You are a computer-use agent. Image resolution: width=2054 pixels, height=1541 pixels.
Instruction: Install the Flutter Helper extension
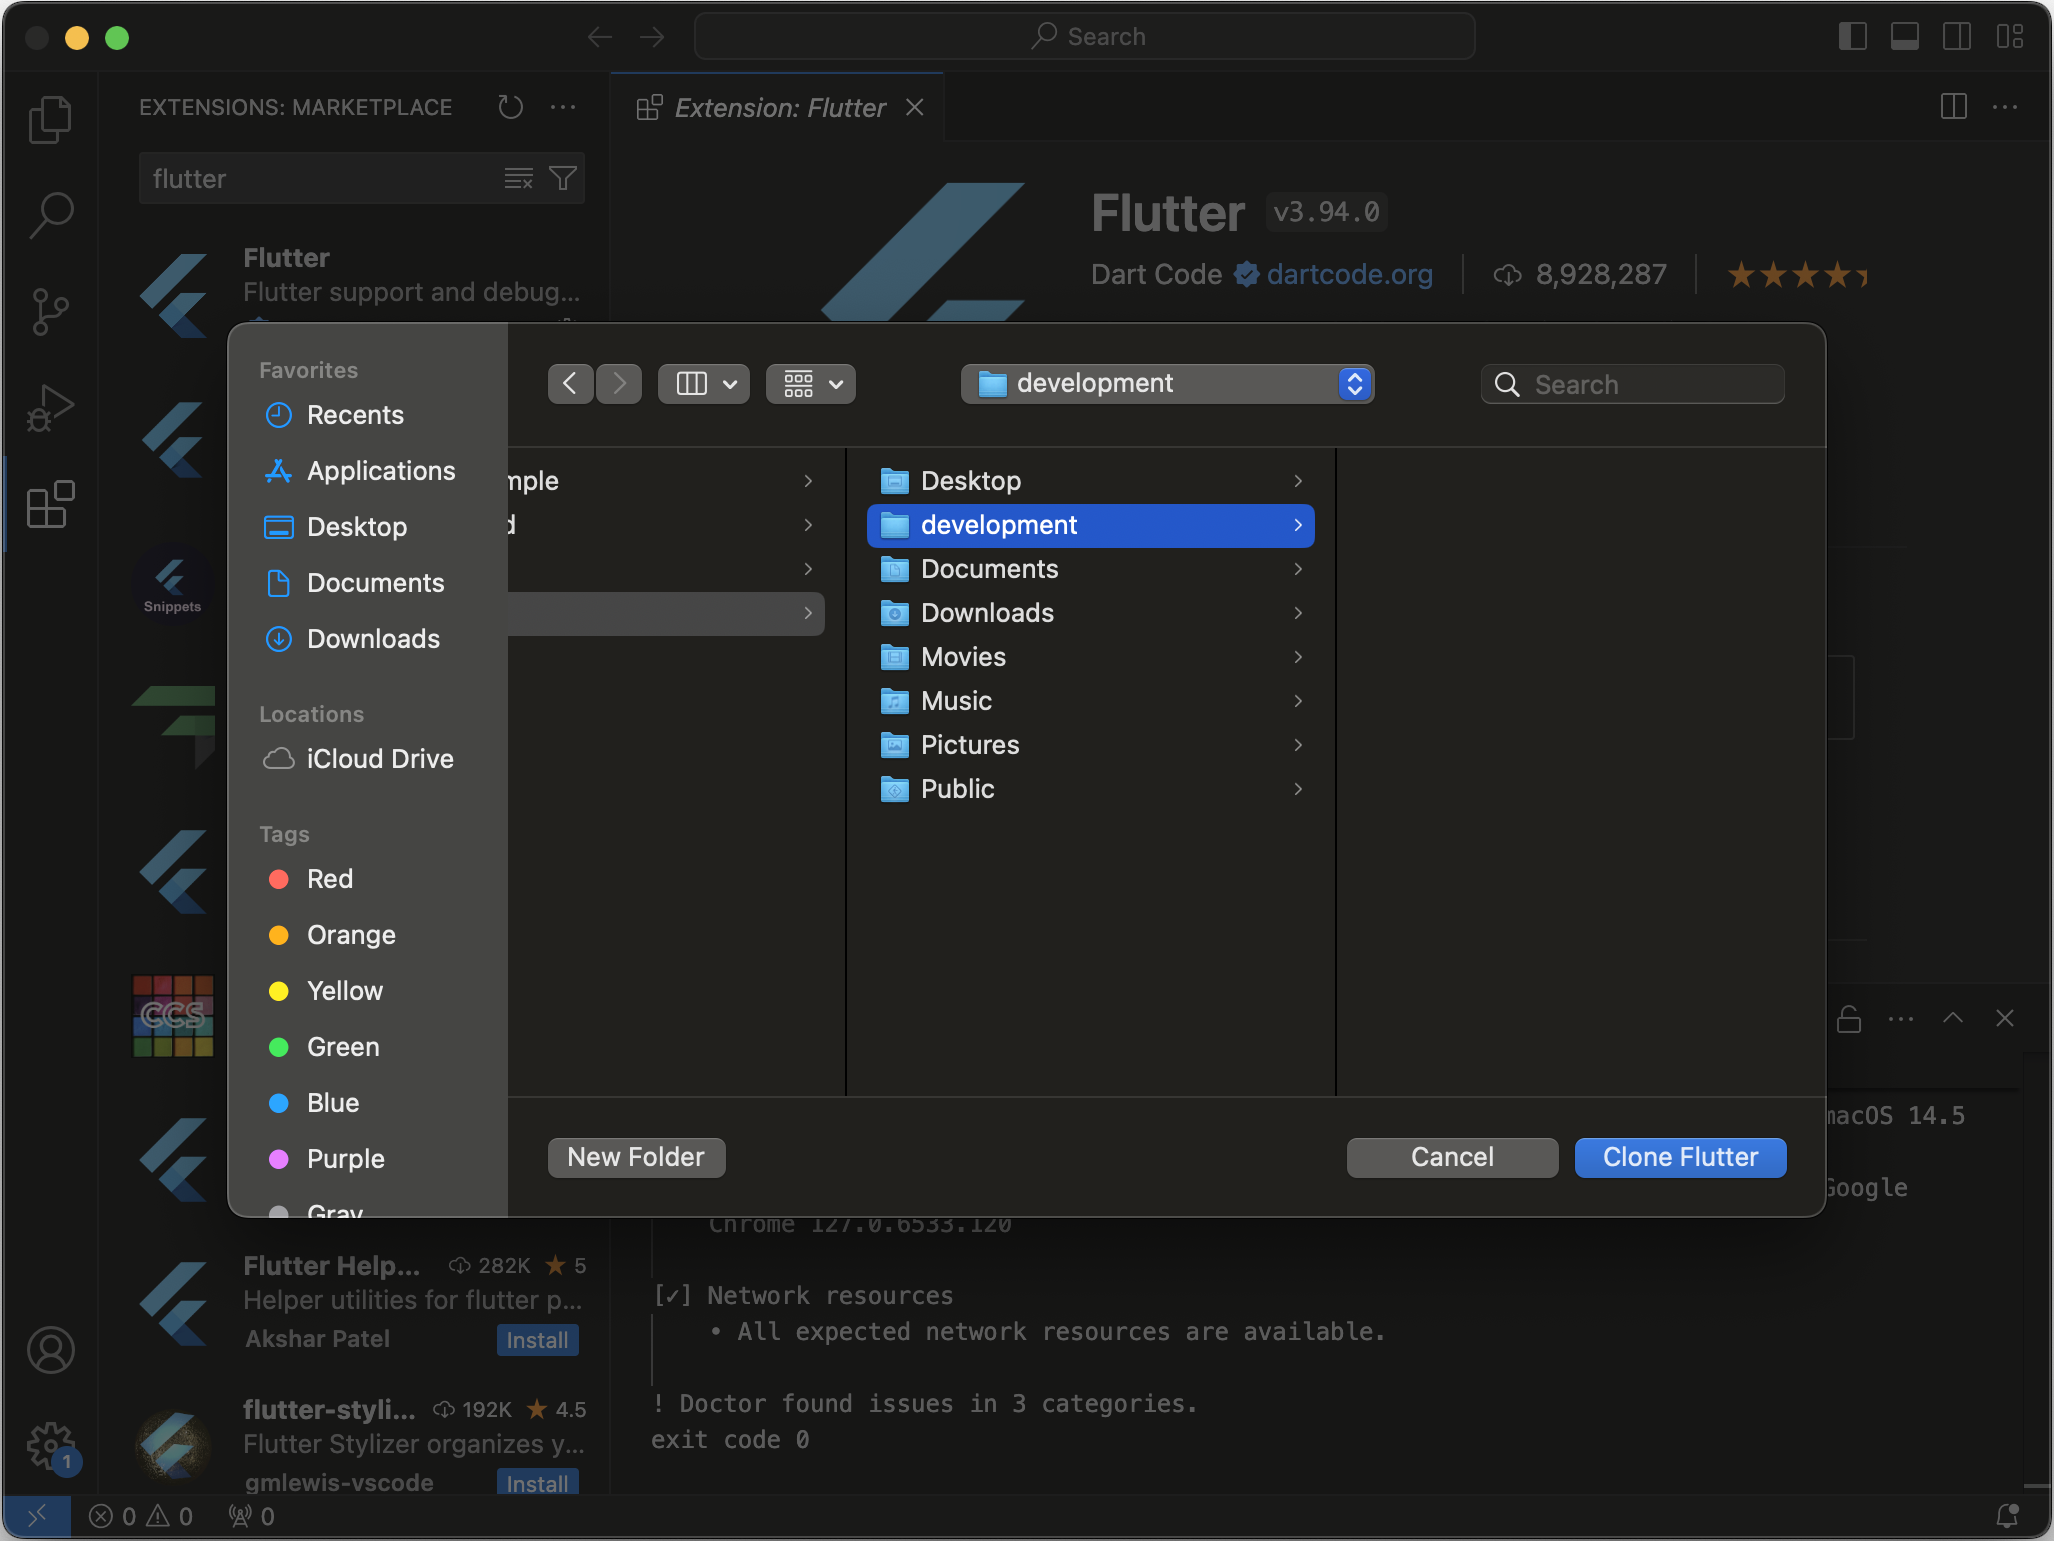(x=537, y=1340)
